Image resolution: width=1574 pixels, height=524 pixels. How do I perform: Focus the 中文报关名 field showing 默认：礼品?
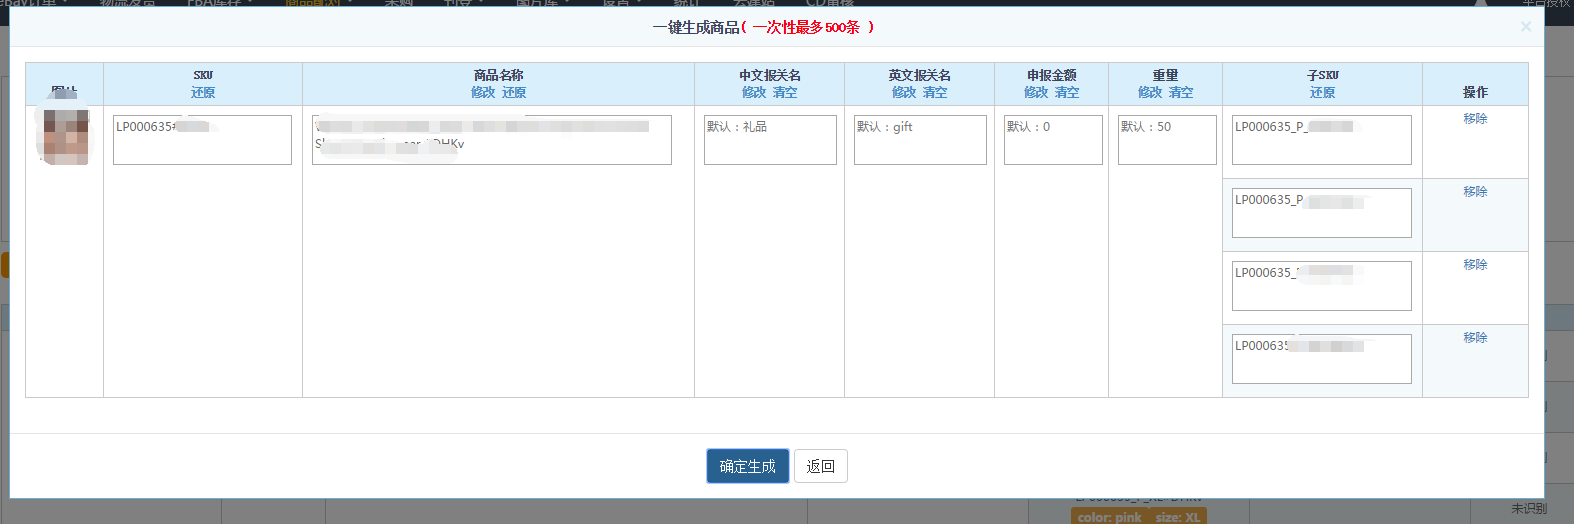pyautogui.click(x=770, y=140)
